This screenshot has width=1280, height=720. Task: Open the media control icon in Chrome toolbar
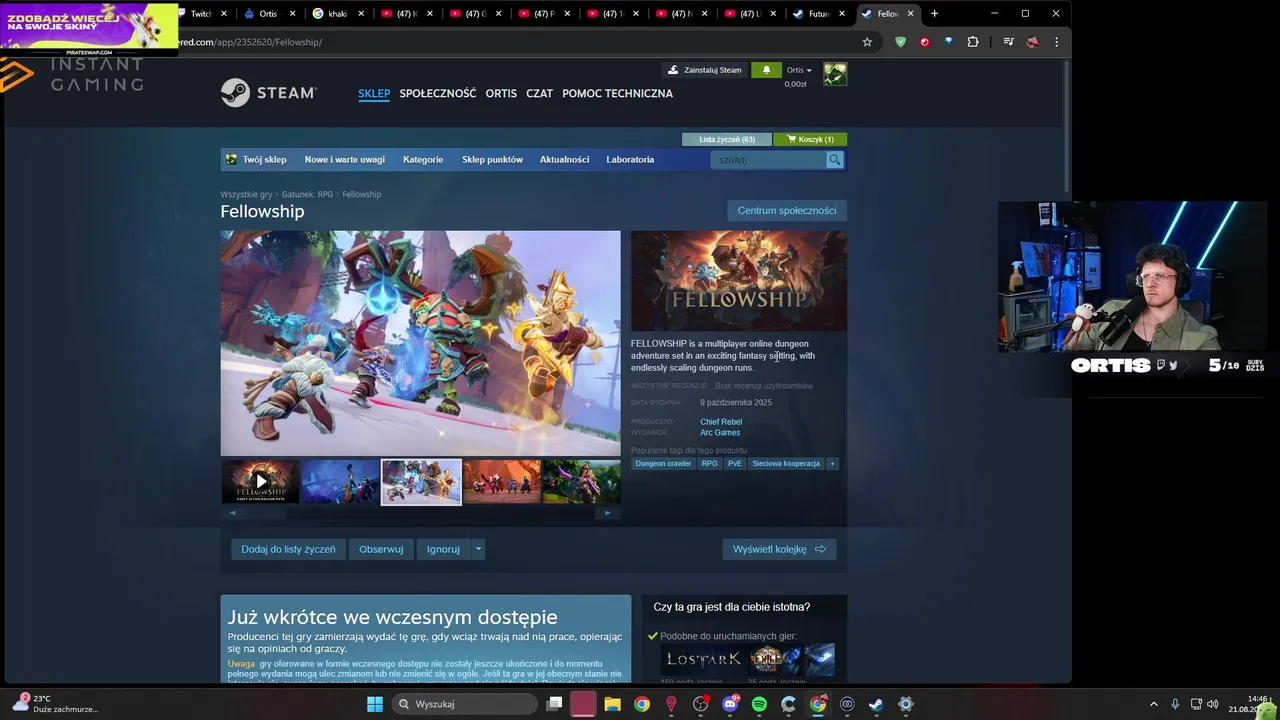click(1008, 42)
